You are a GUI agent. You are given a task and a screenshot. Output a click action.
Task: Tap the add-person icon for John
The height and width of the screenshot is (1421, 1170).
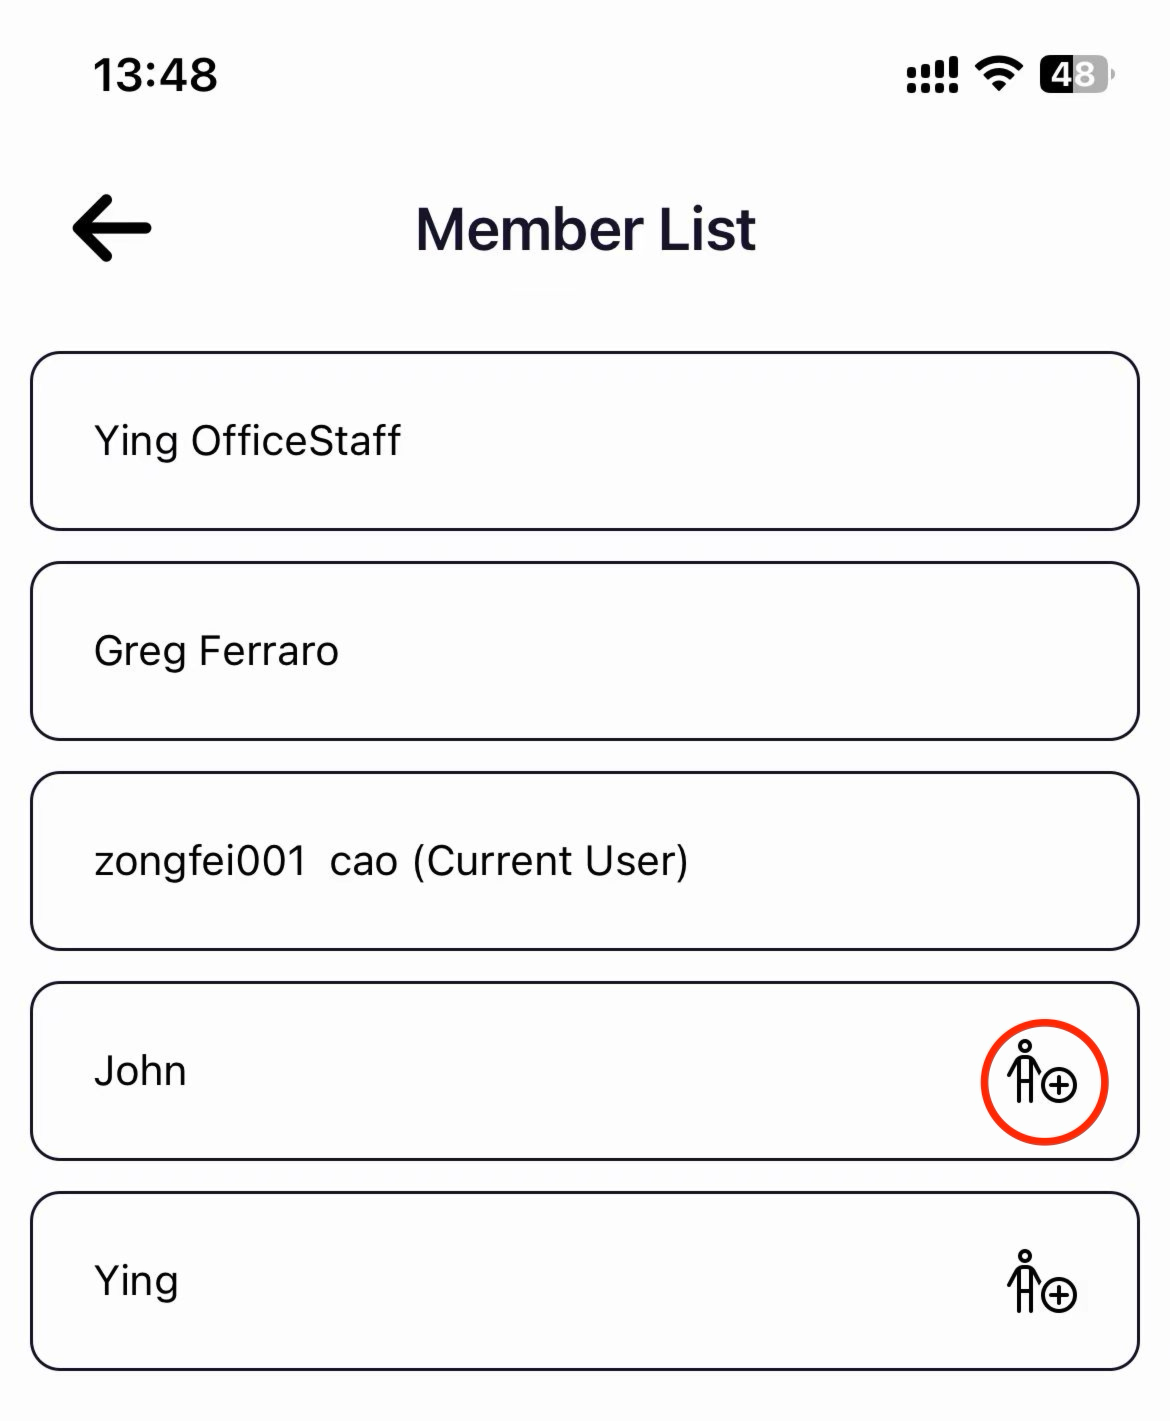tap(1042, 1072)
